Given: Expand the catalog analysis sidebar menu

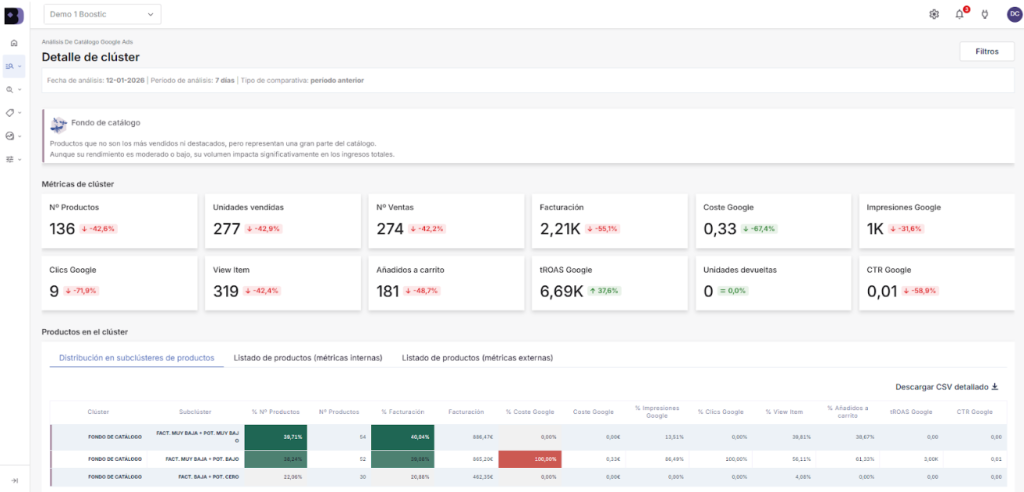Looking at the screenshot, I should click(x=13, y=66).
